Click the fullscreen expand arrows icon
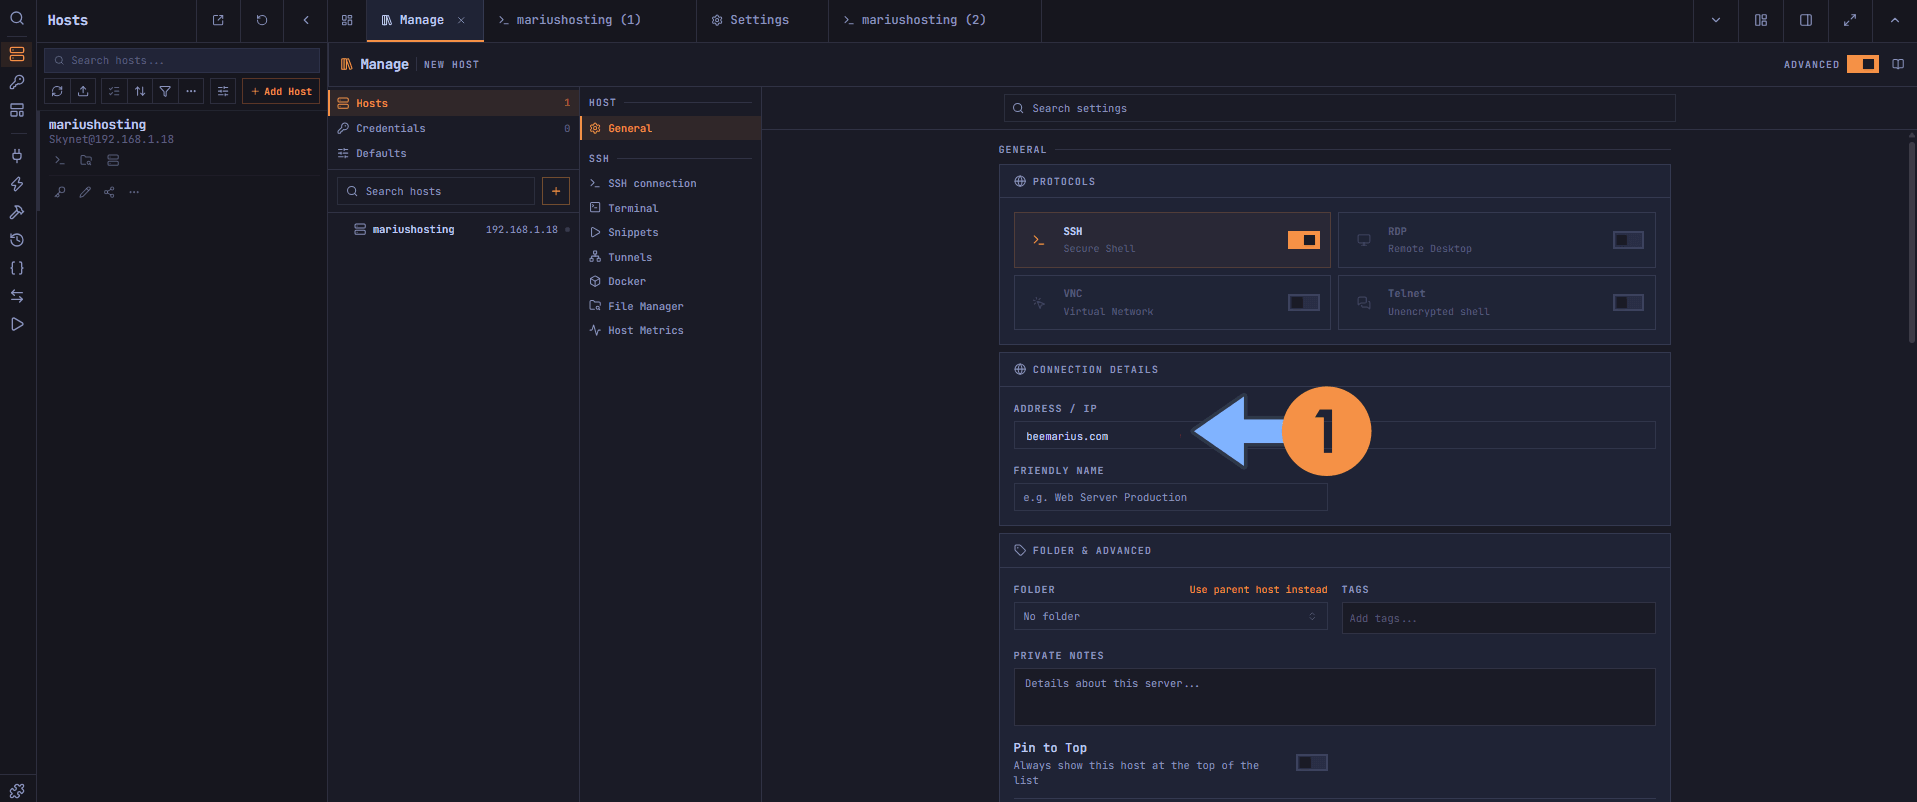 [x=1850, y=20]
